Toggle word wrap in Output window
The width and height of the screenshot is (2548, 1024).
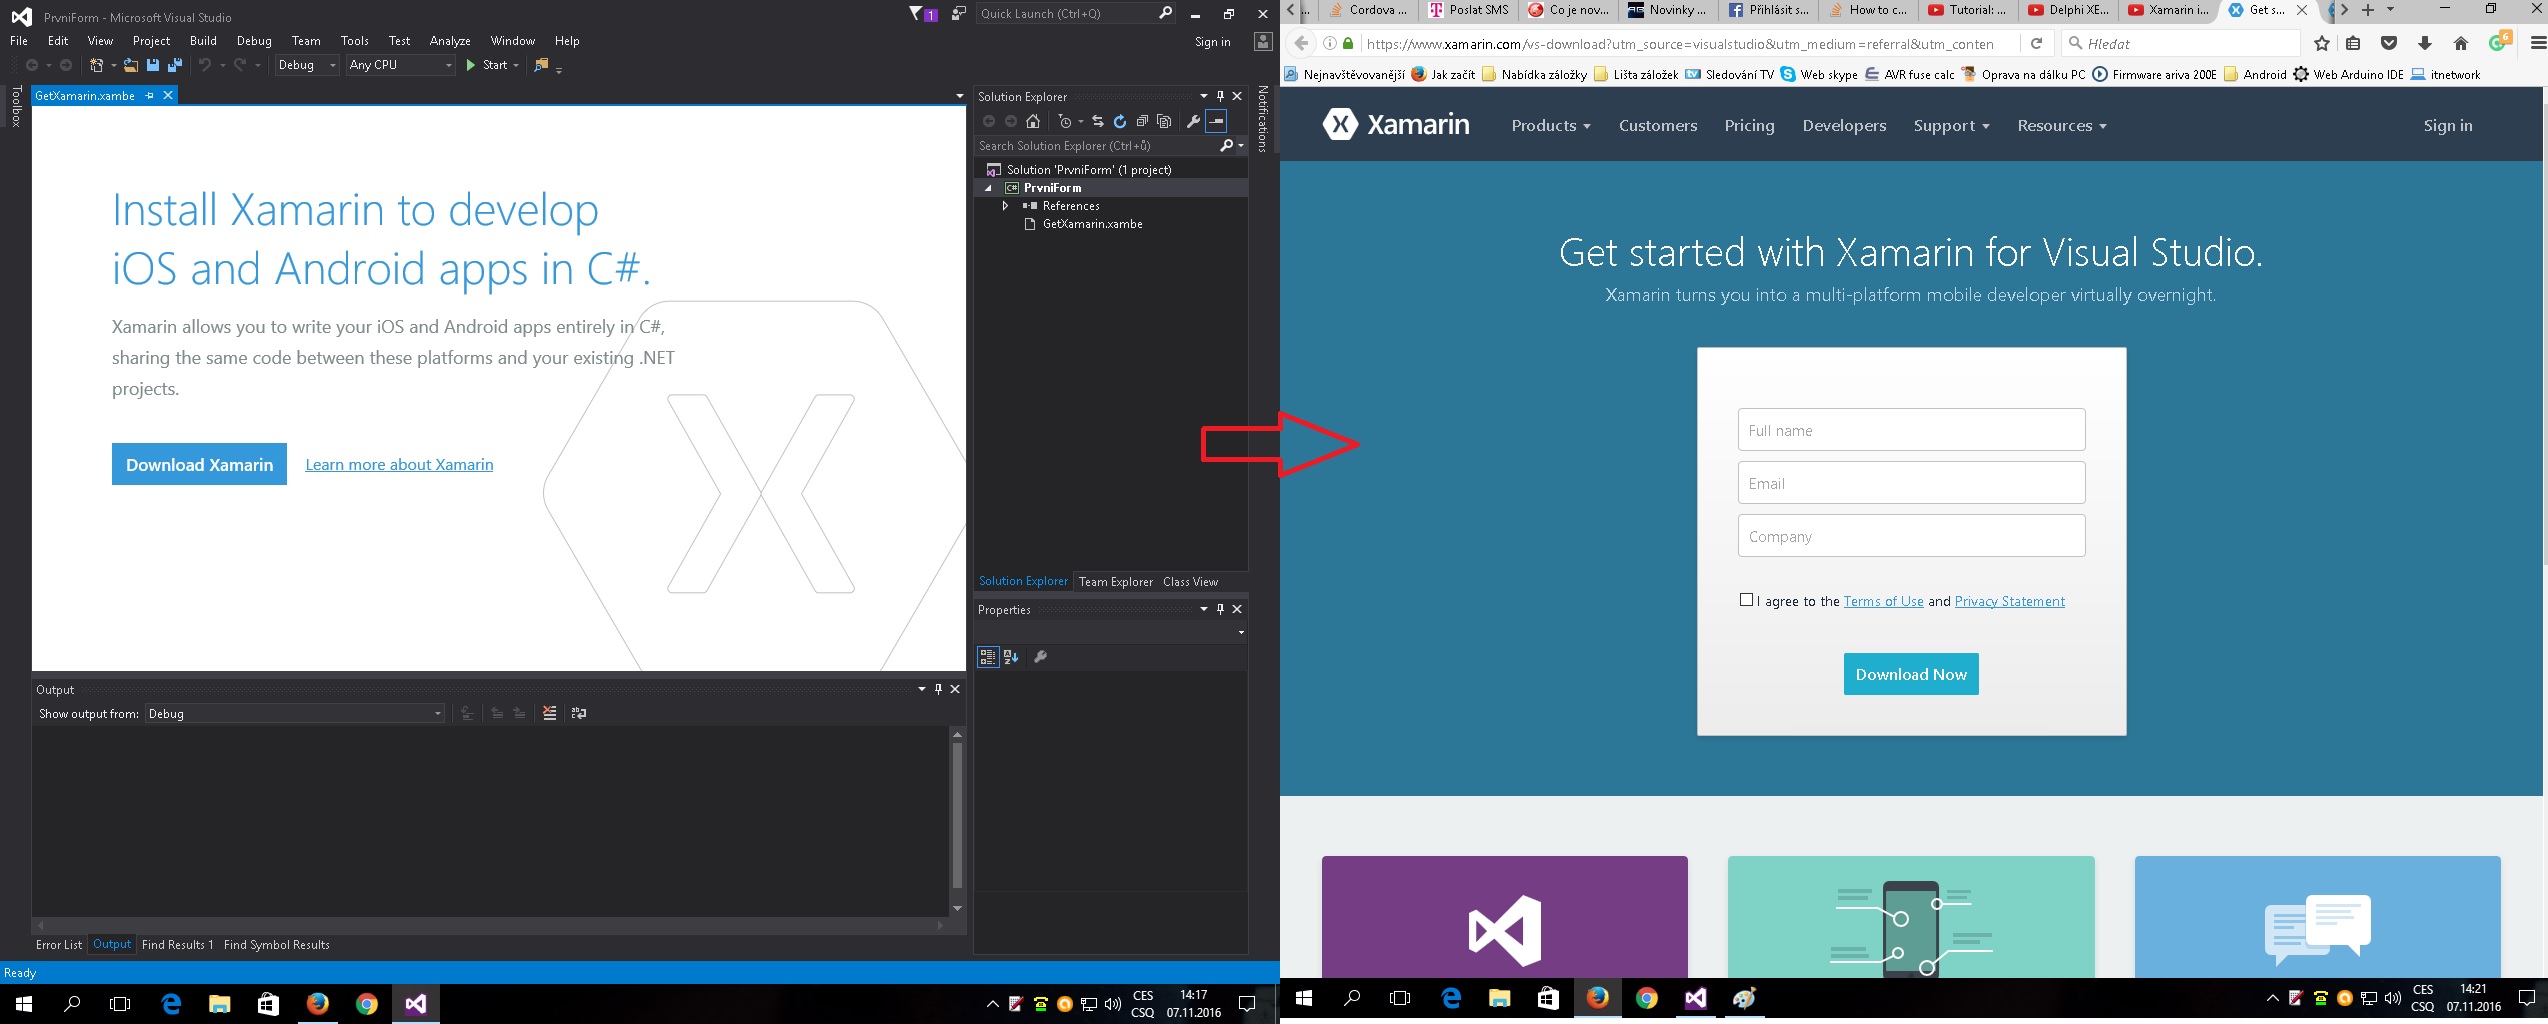pos(578,713)
